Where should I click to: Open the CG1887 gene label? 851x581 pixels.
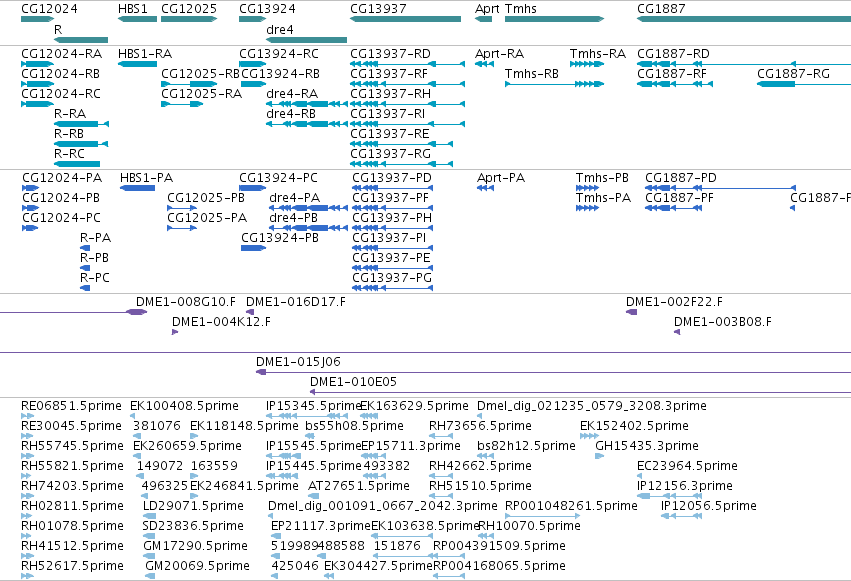point(661,9)
